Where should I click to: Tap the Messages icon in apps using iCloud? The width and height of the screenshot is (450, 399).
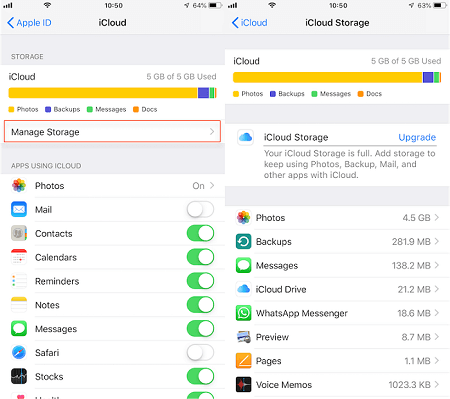tap(19, 329)
